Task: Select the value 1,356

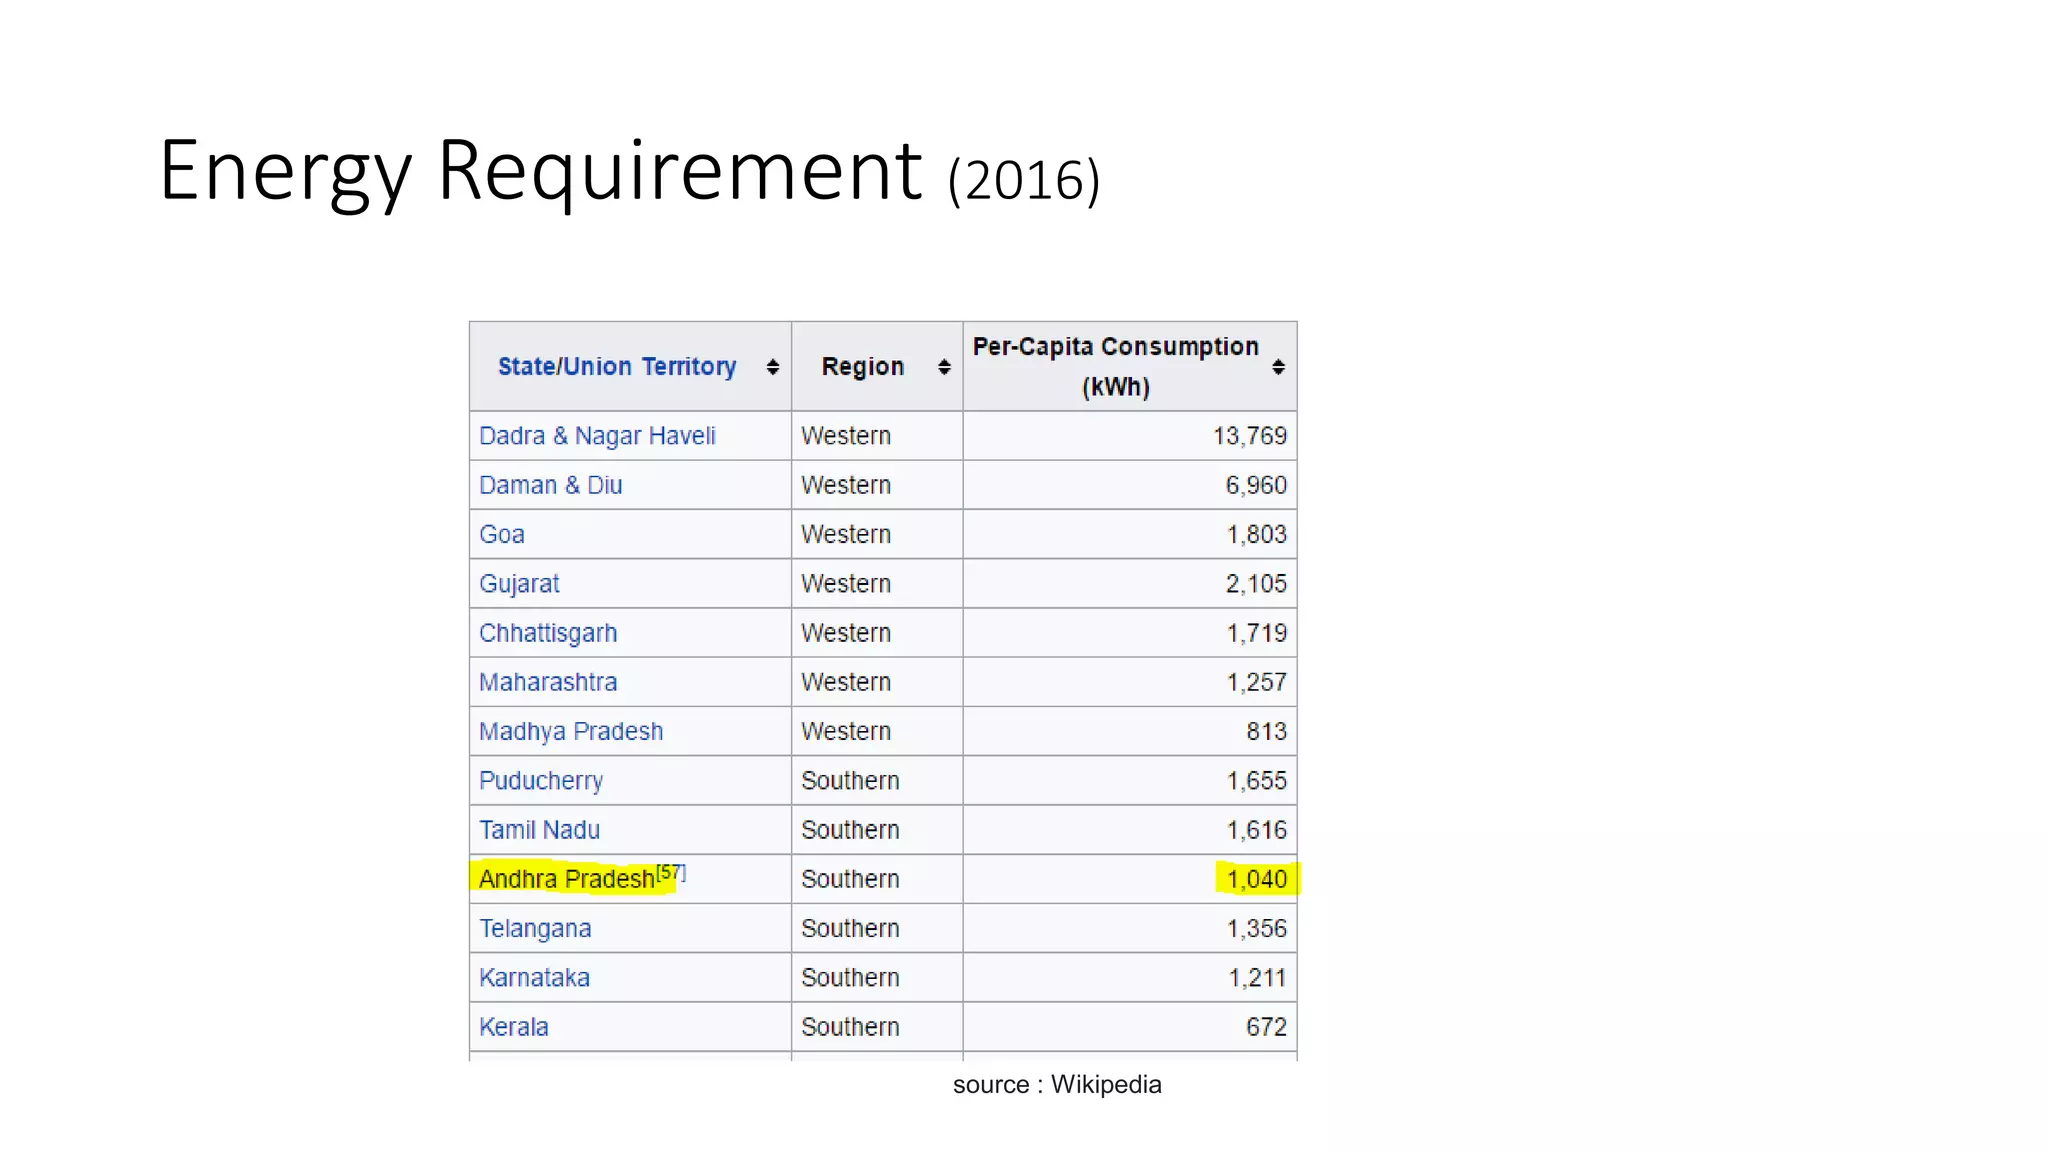Action: click(1257, 929)
